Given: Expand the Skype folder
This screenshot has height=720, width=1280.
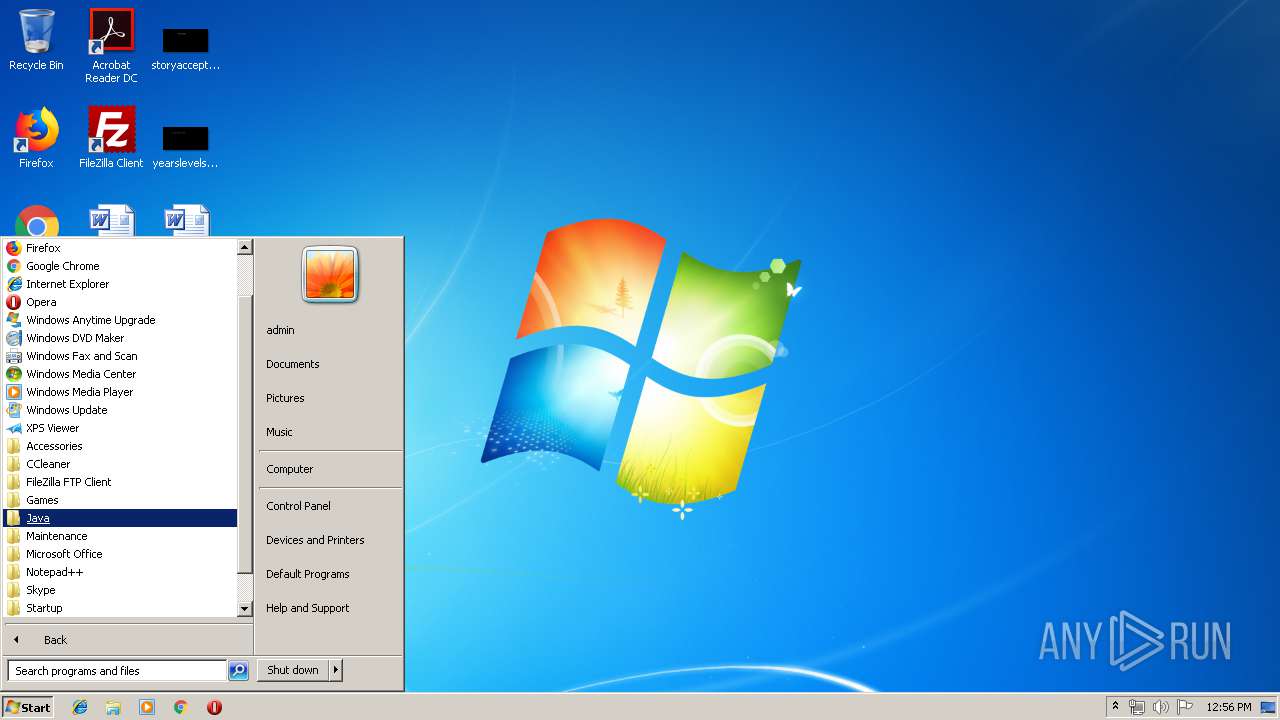Looking at the screenshot, I should (120, 590).
